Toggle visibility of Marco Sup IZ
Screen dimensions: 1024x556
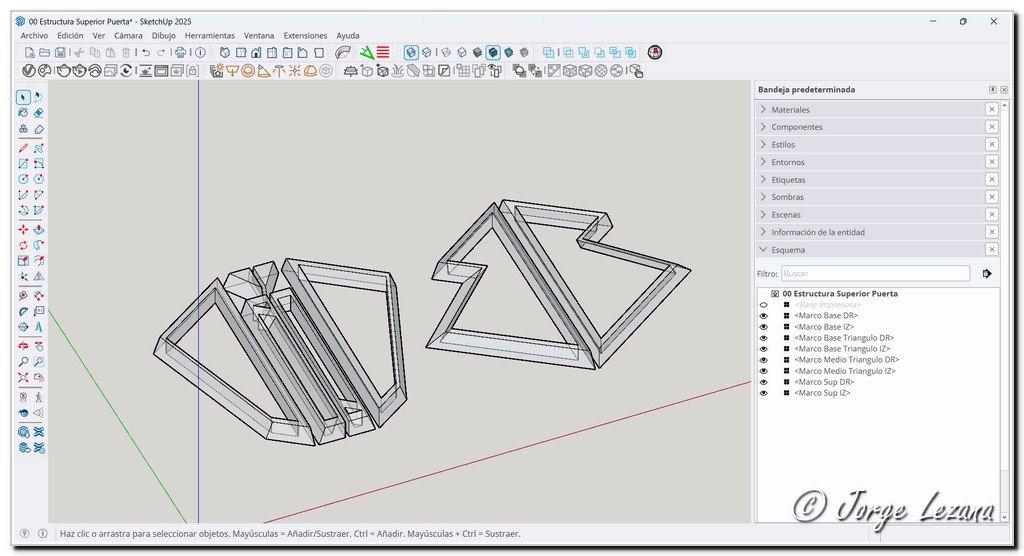(x=763, y=393)
